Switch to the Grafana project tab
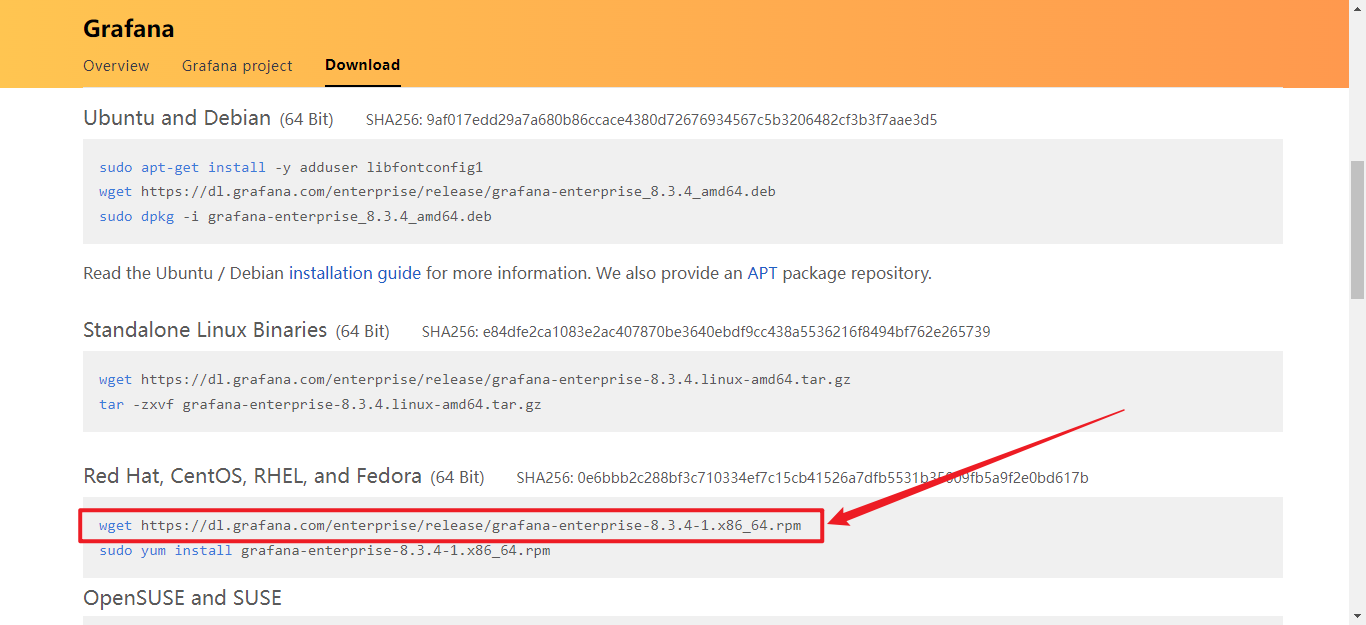Screen dimensions: 1366x625 [237, 66]
